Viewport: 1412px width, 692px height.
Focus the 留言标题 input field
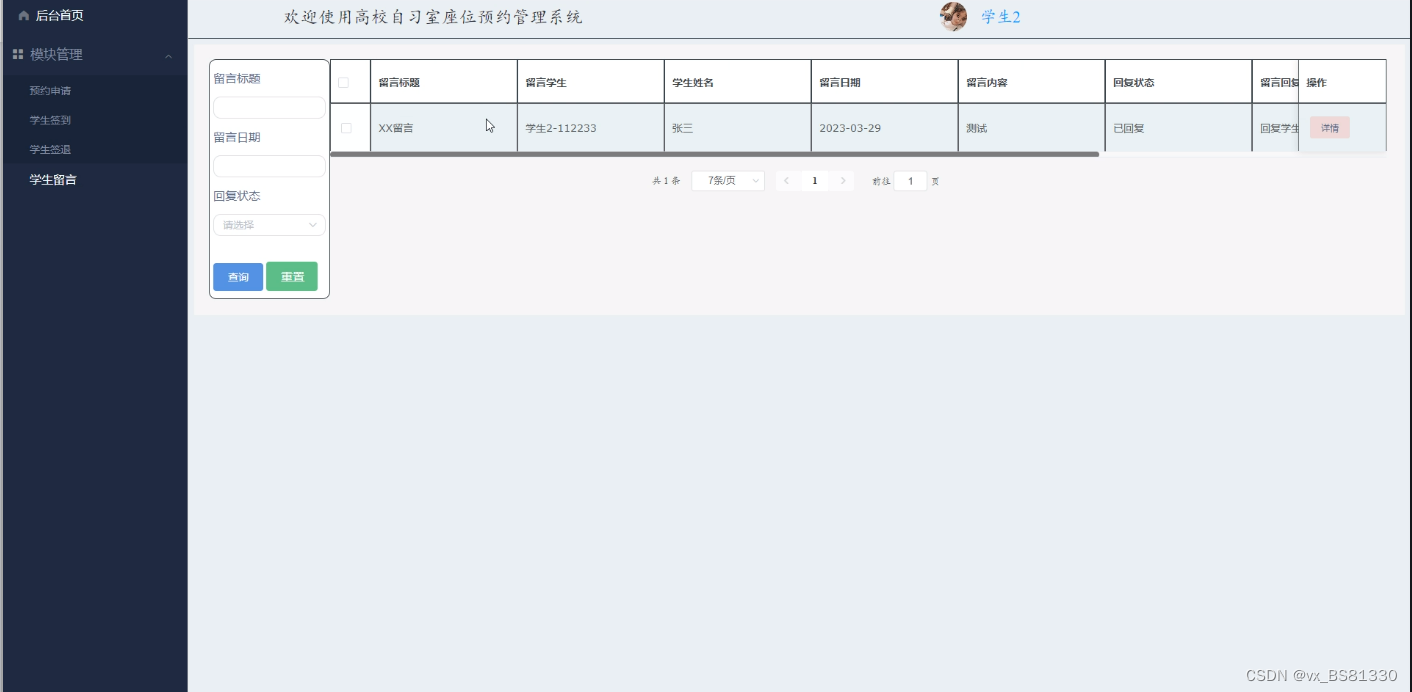click(269, 107)
